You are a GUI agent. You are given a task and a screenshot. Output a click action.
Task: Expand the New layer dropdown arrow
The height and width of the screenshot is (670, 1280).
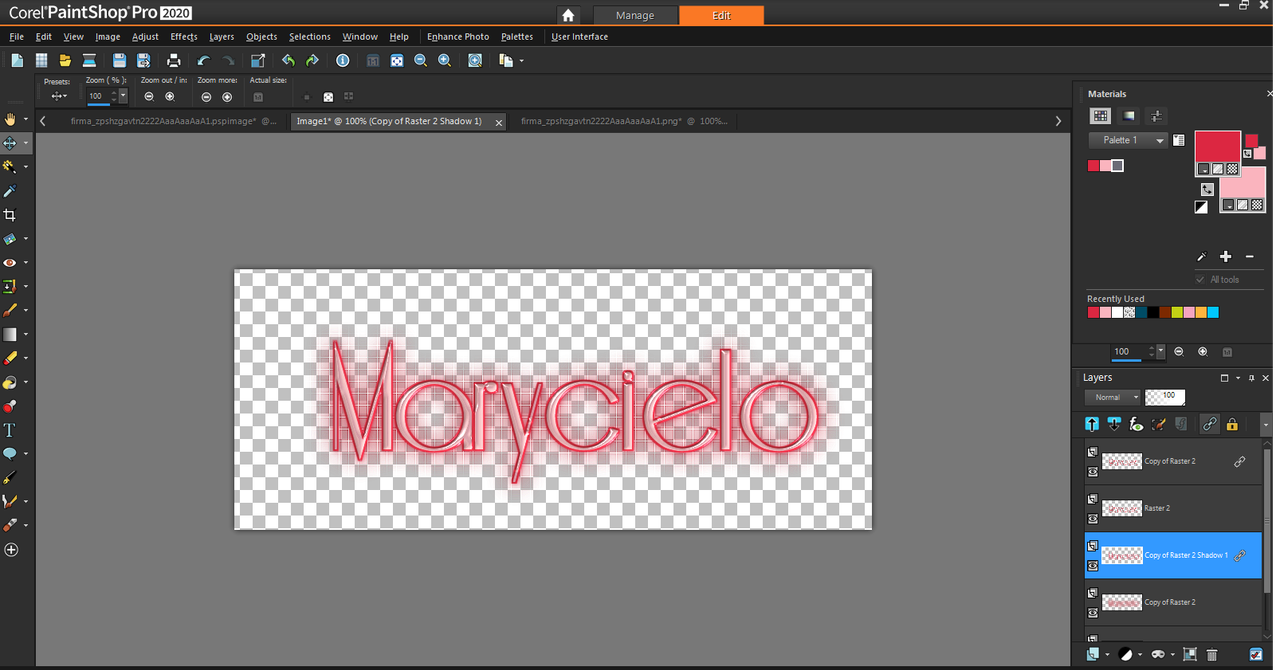(x=1107, y=654)
